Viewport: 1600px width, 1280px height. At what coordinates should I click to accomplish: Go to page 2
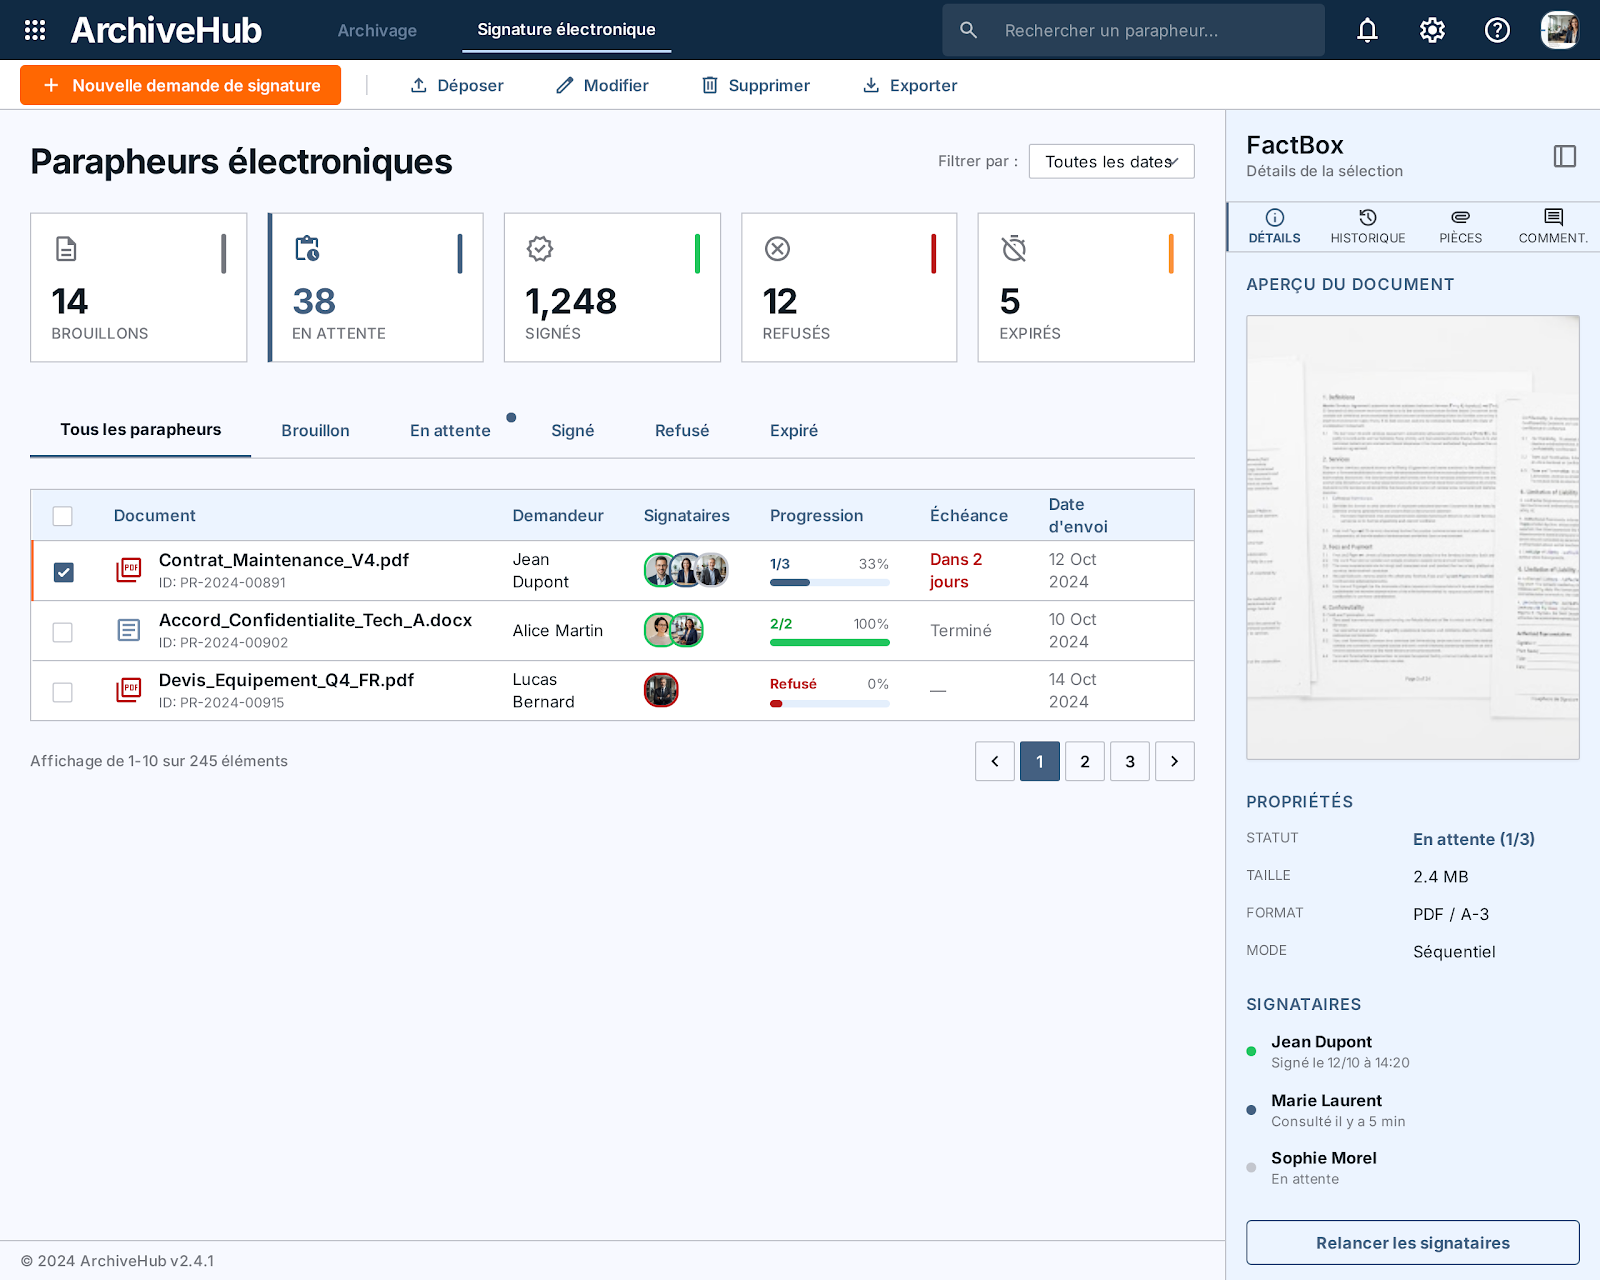(1085, 761)
